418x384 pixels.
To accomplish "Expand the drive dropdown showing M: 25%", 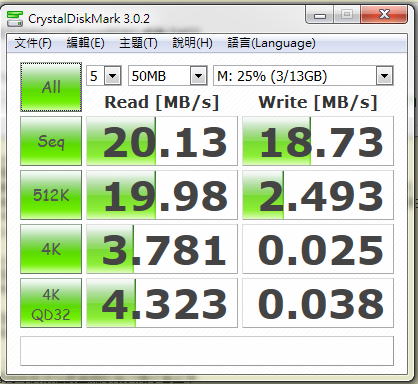I will (385, 76).
